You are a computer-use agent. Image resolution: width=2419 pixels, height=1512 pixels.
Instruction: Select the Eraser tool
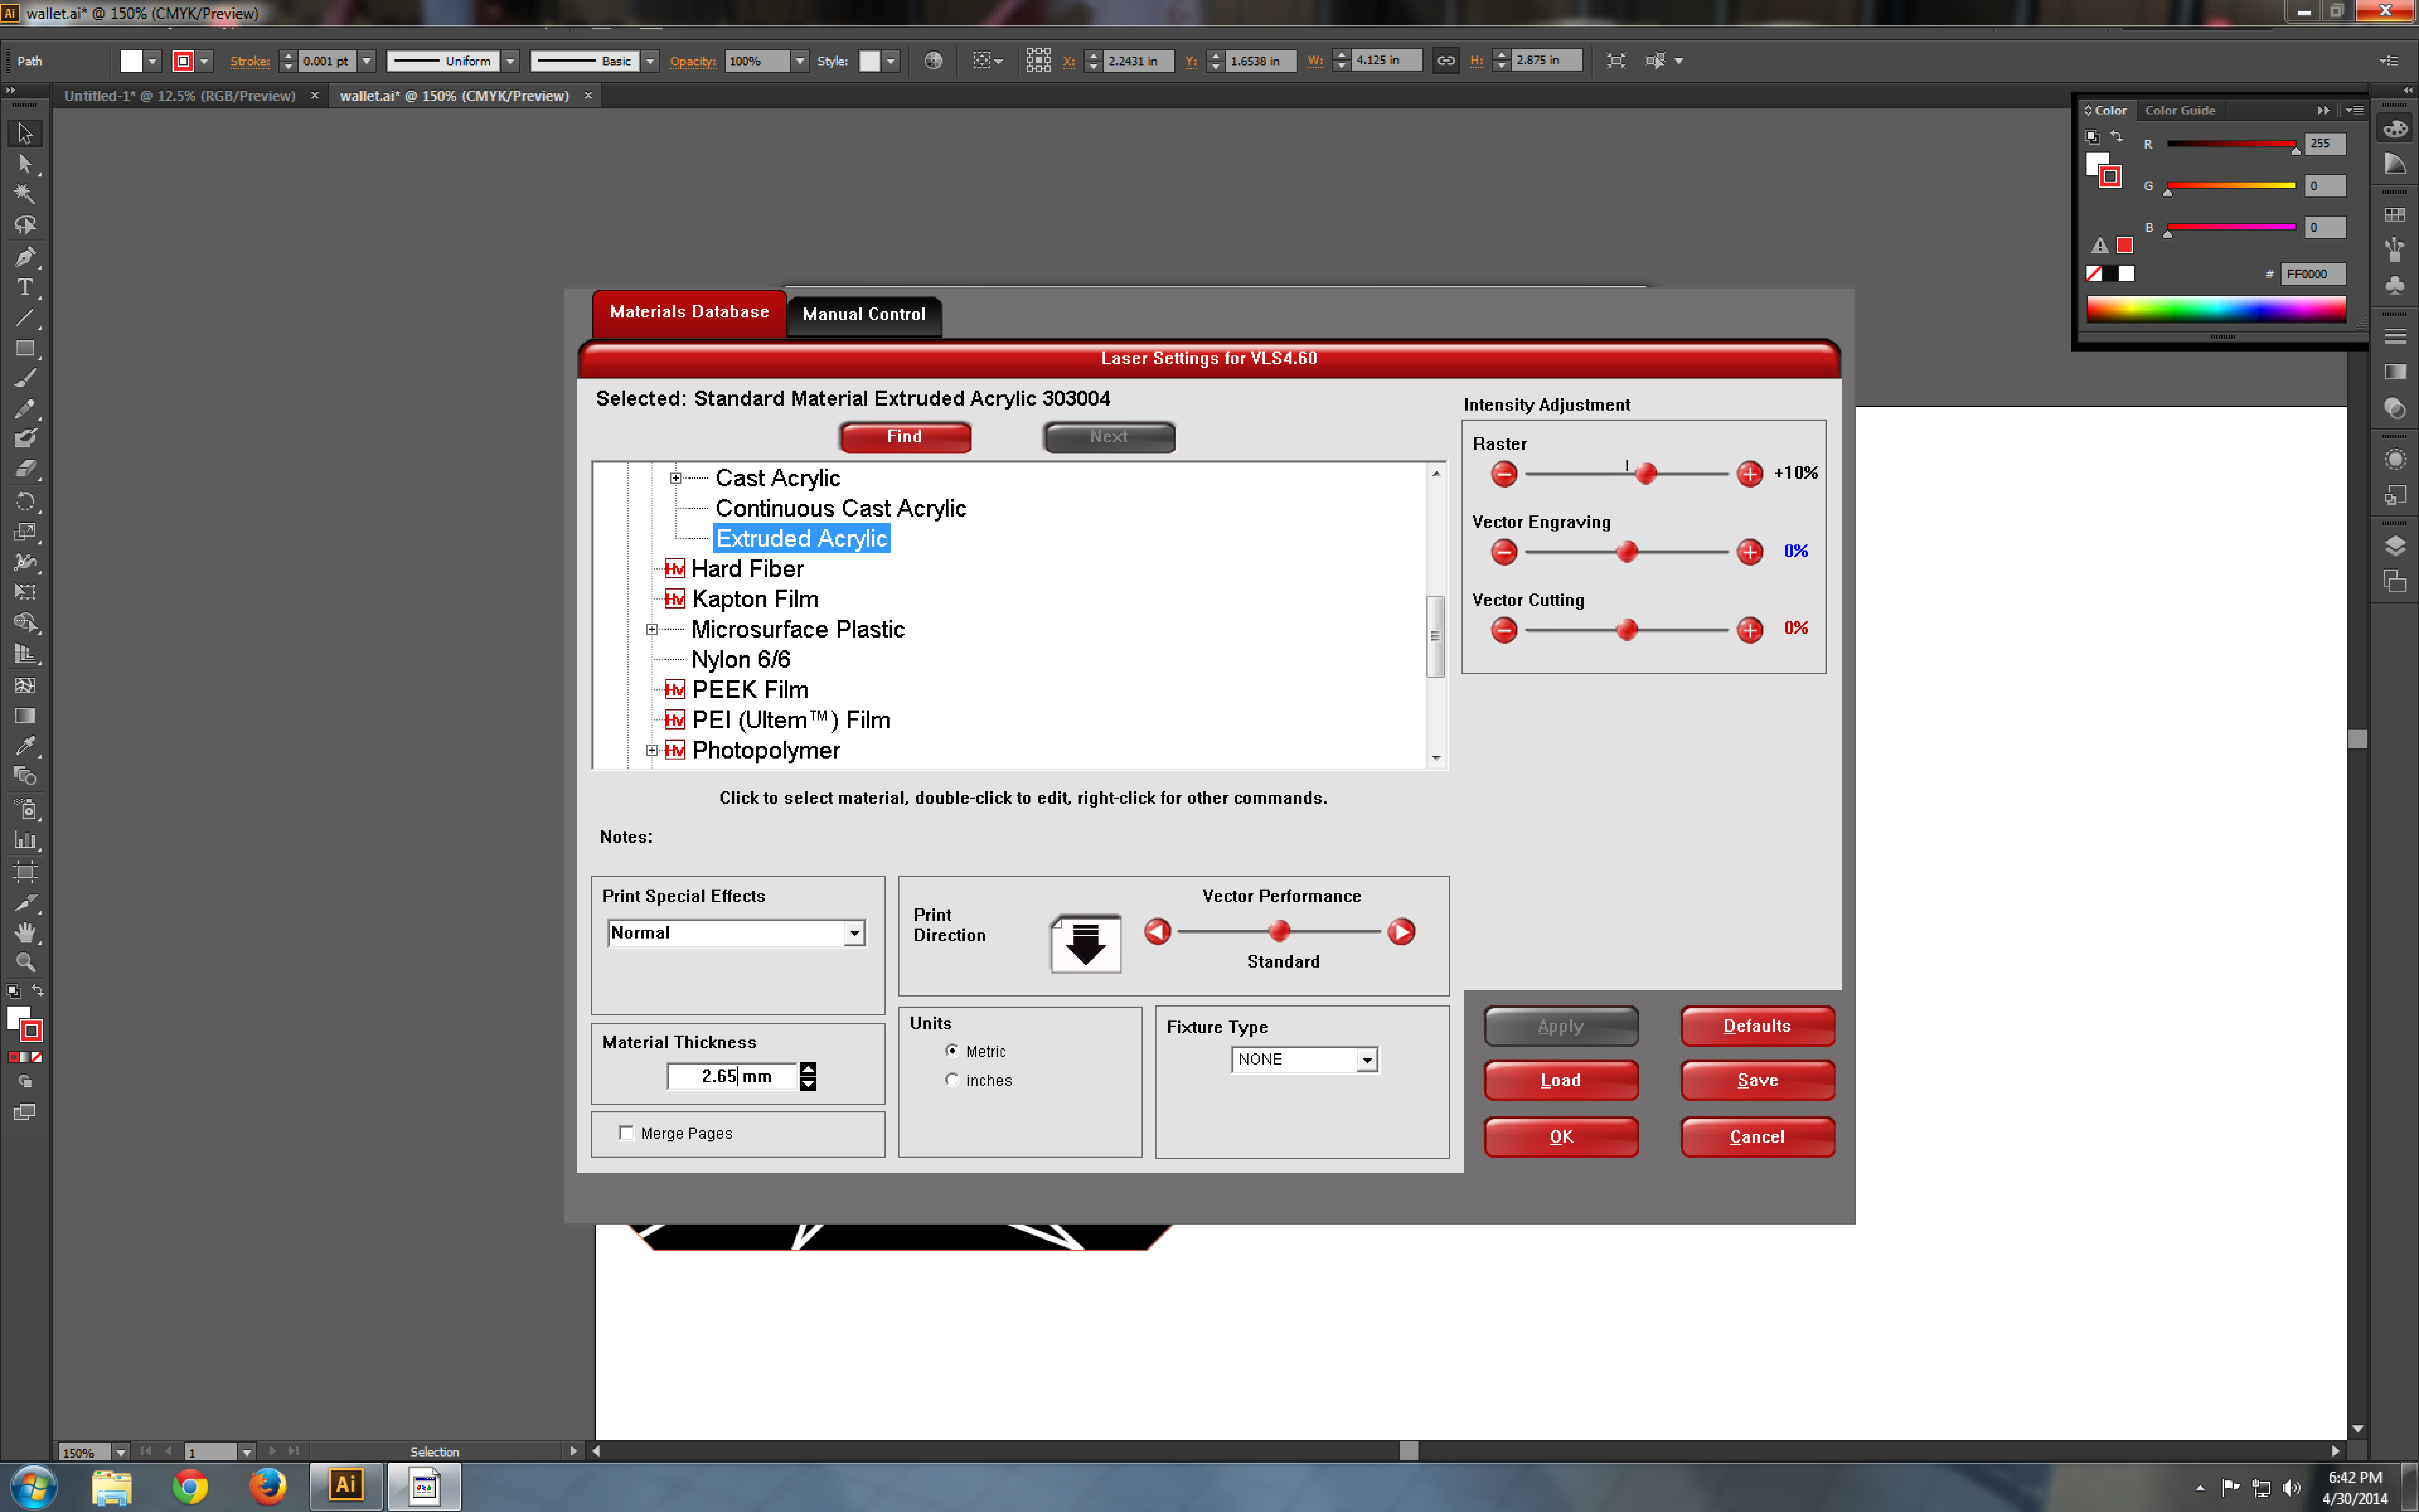coord(25,469)
